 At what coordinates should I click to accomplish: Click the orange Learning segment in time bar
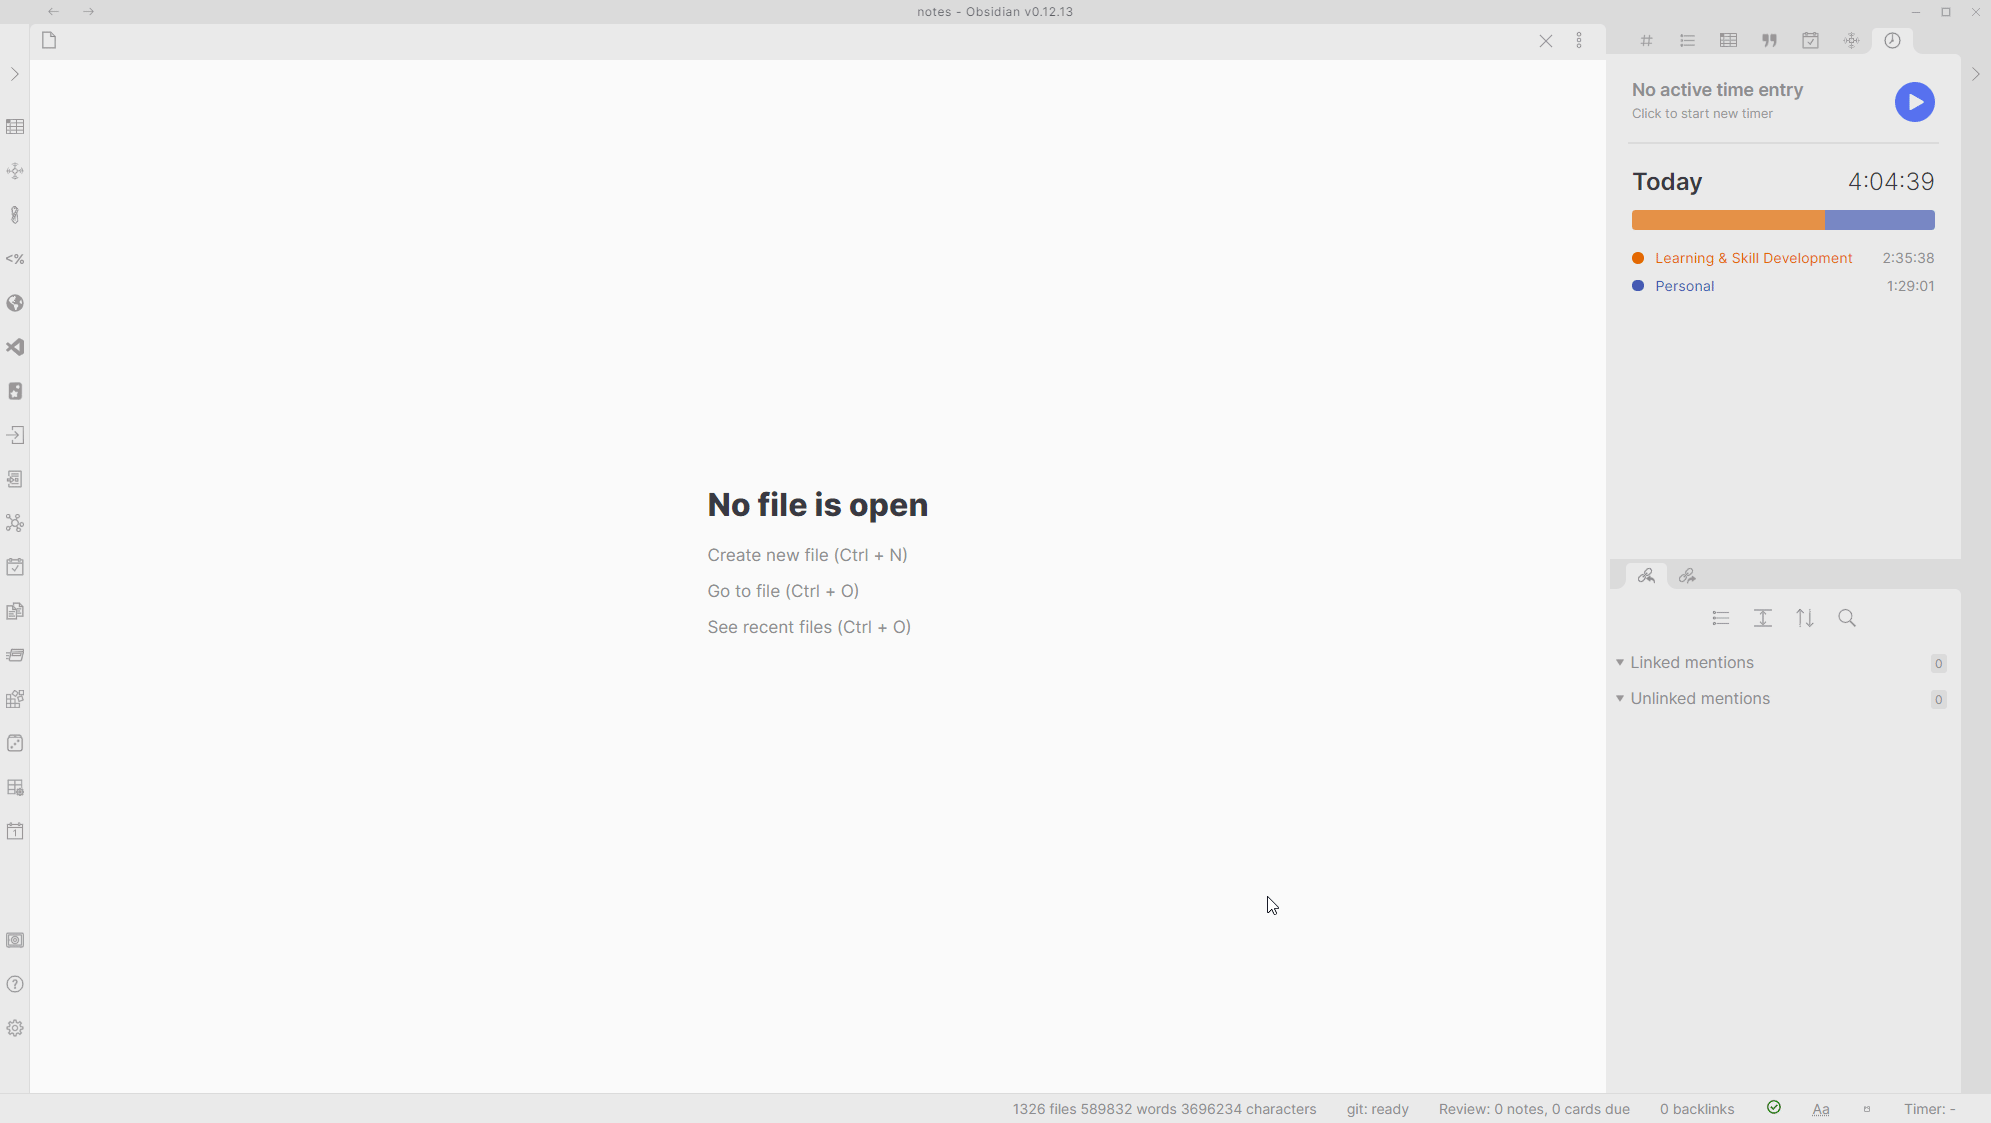point(1727,220)
